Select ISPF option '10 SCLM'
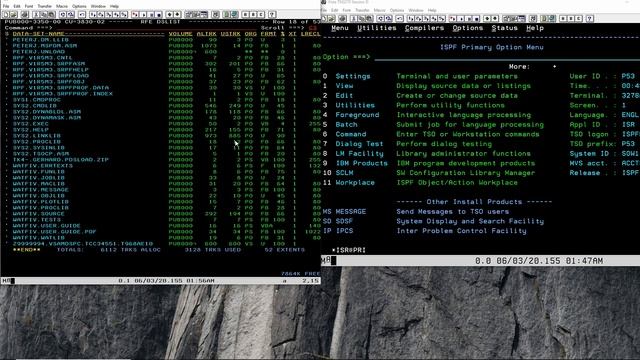 pyautogui.click(x=338, y=173)
